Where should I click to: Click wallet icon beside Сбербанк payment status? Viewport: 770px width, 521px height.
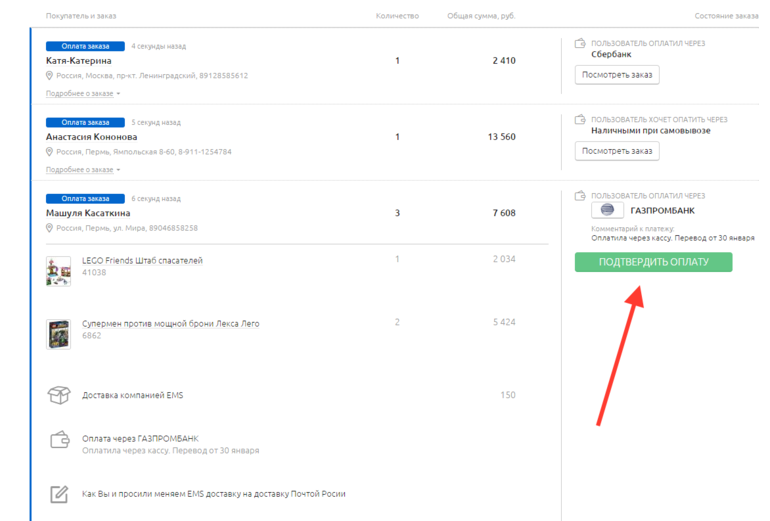tap(580, 43)
